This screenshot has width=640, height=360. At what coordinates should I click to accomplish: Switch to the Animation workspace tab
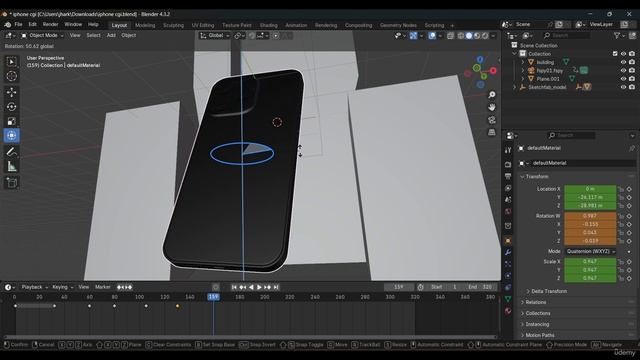tap(296, 25)
